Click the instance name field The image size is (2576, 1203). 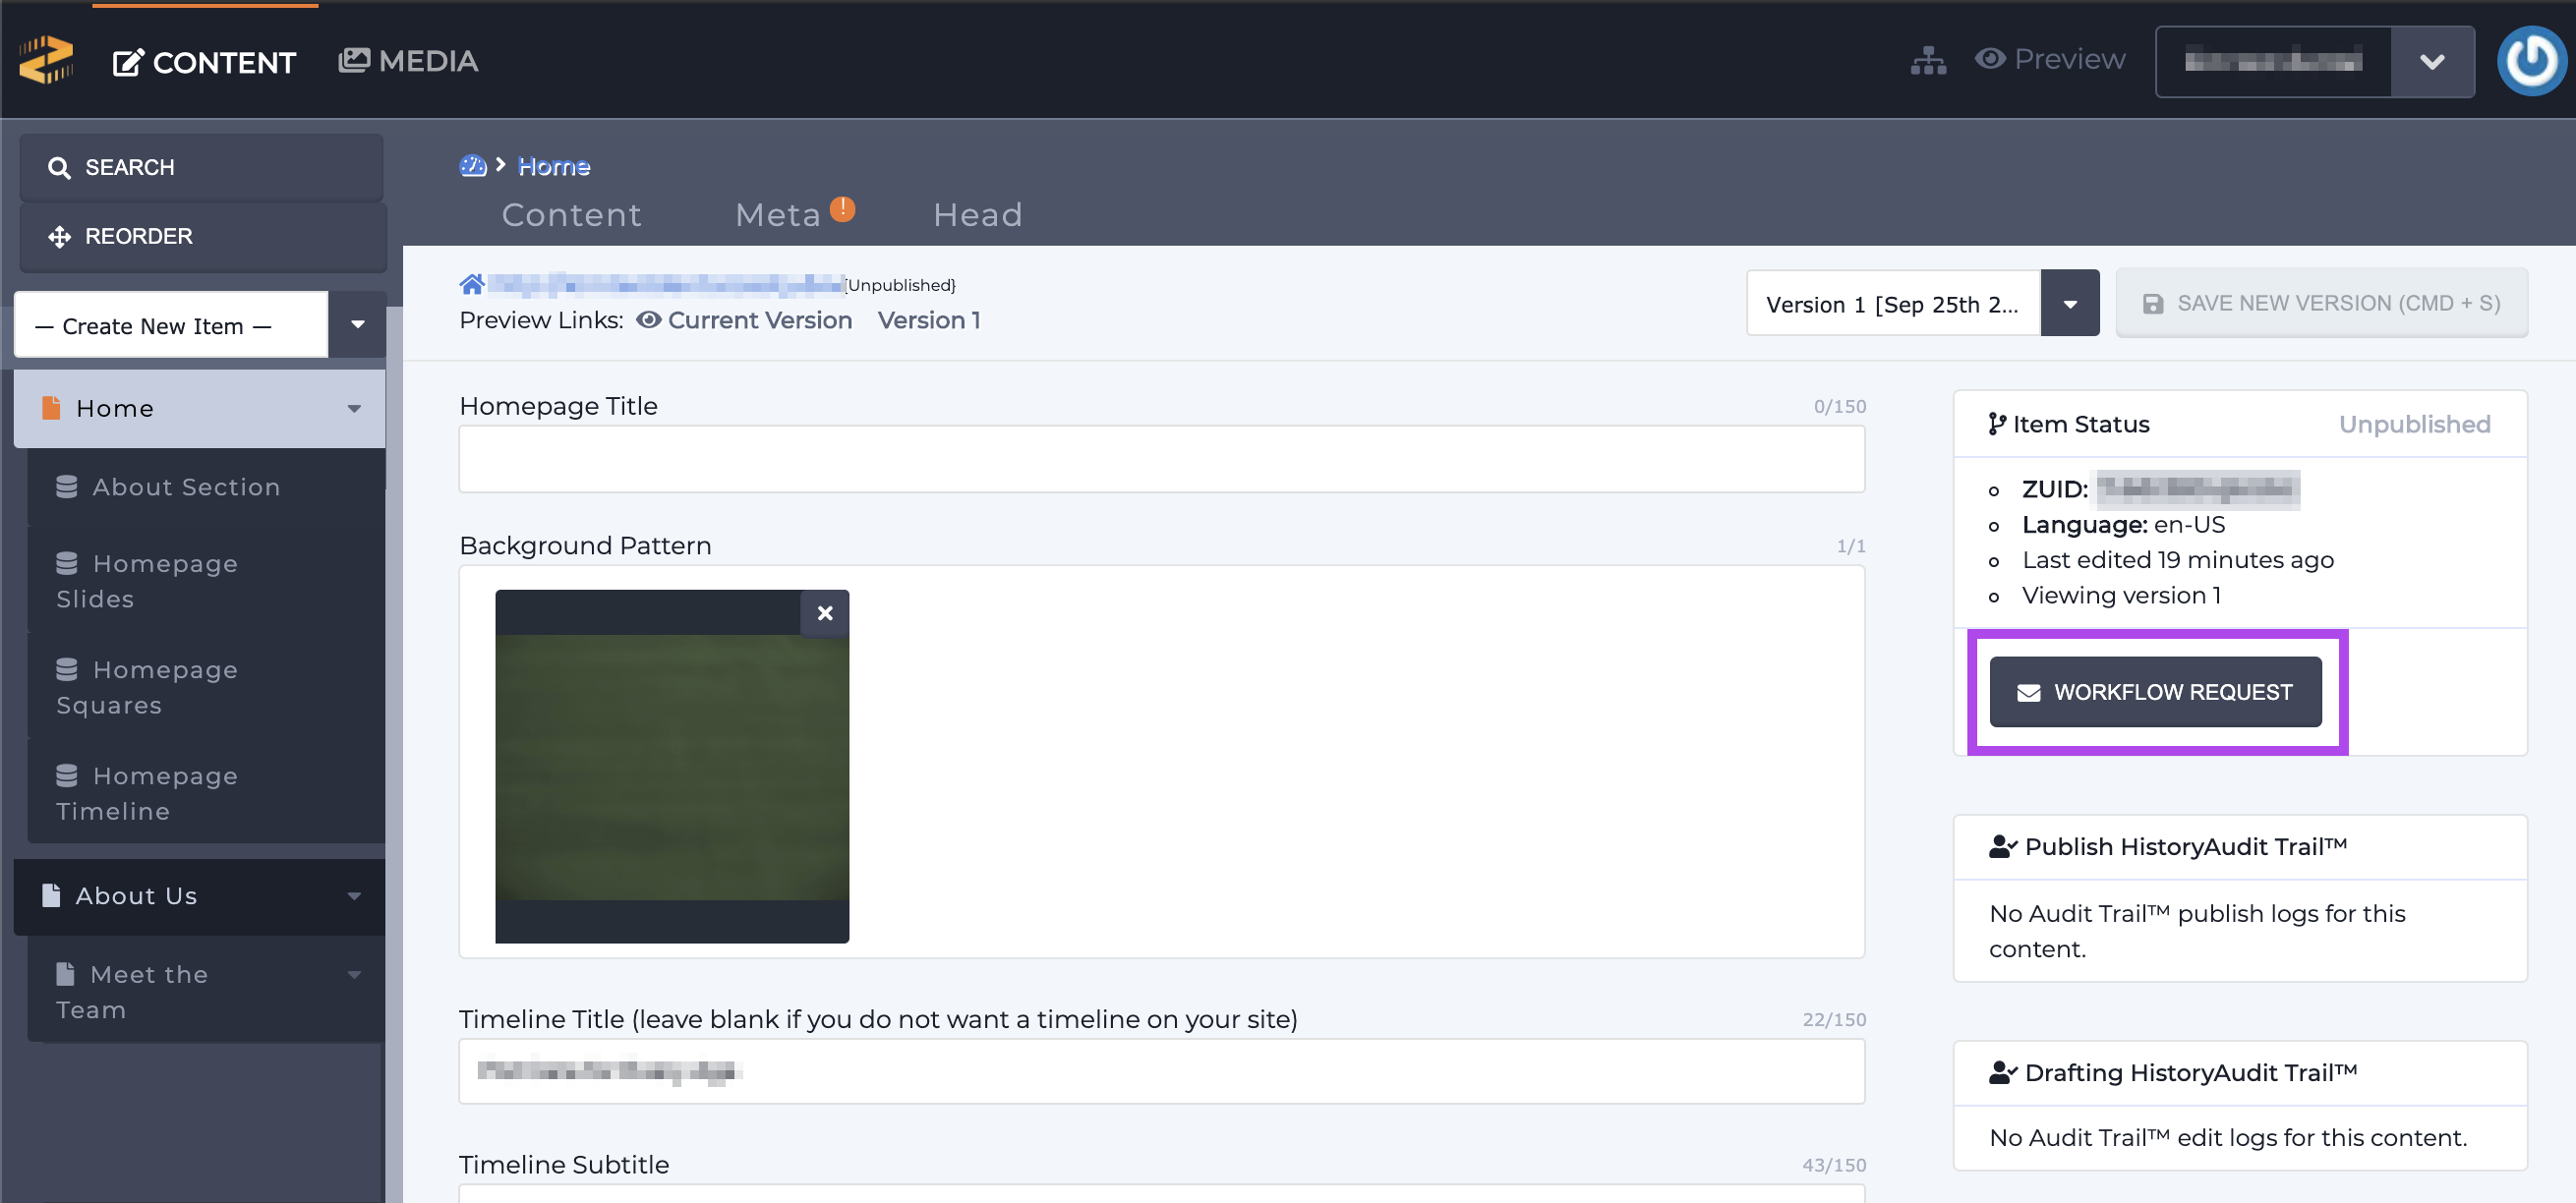[x=2273, y=62]
